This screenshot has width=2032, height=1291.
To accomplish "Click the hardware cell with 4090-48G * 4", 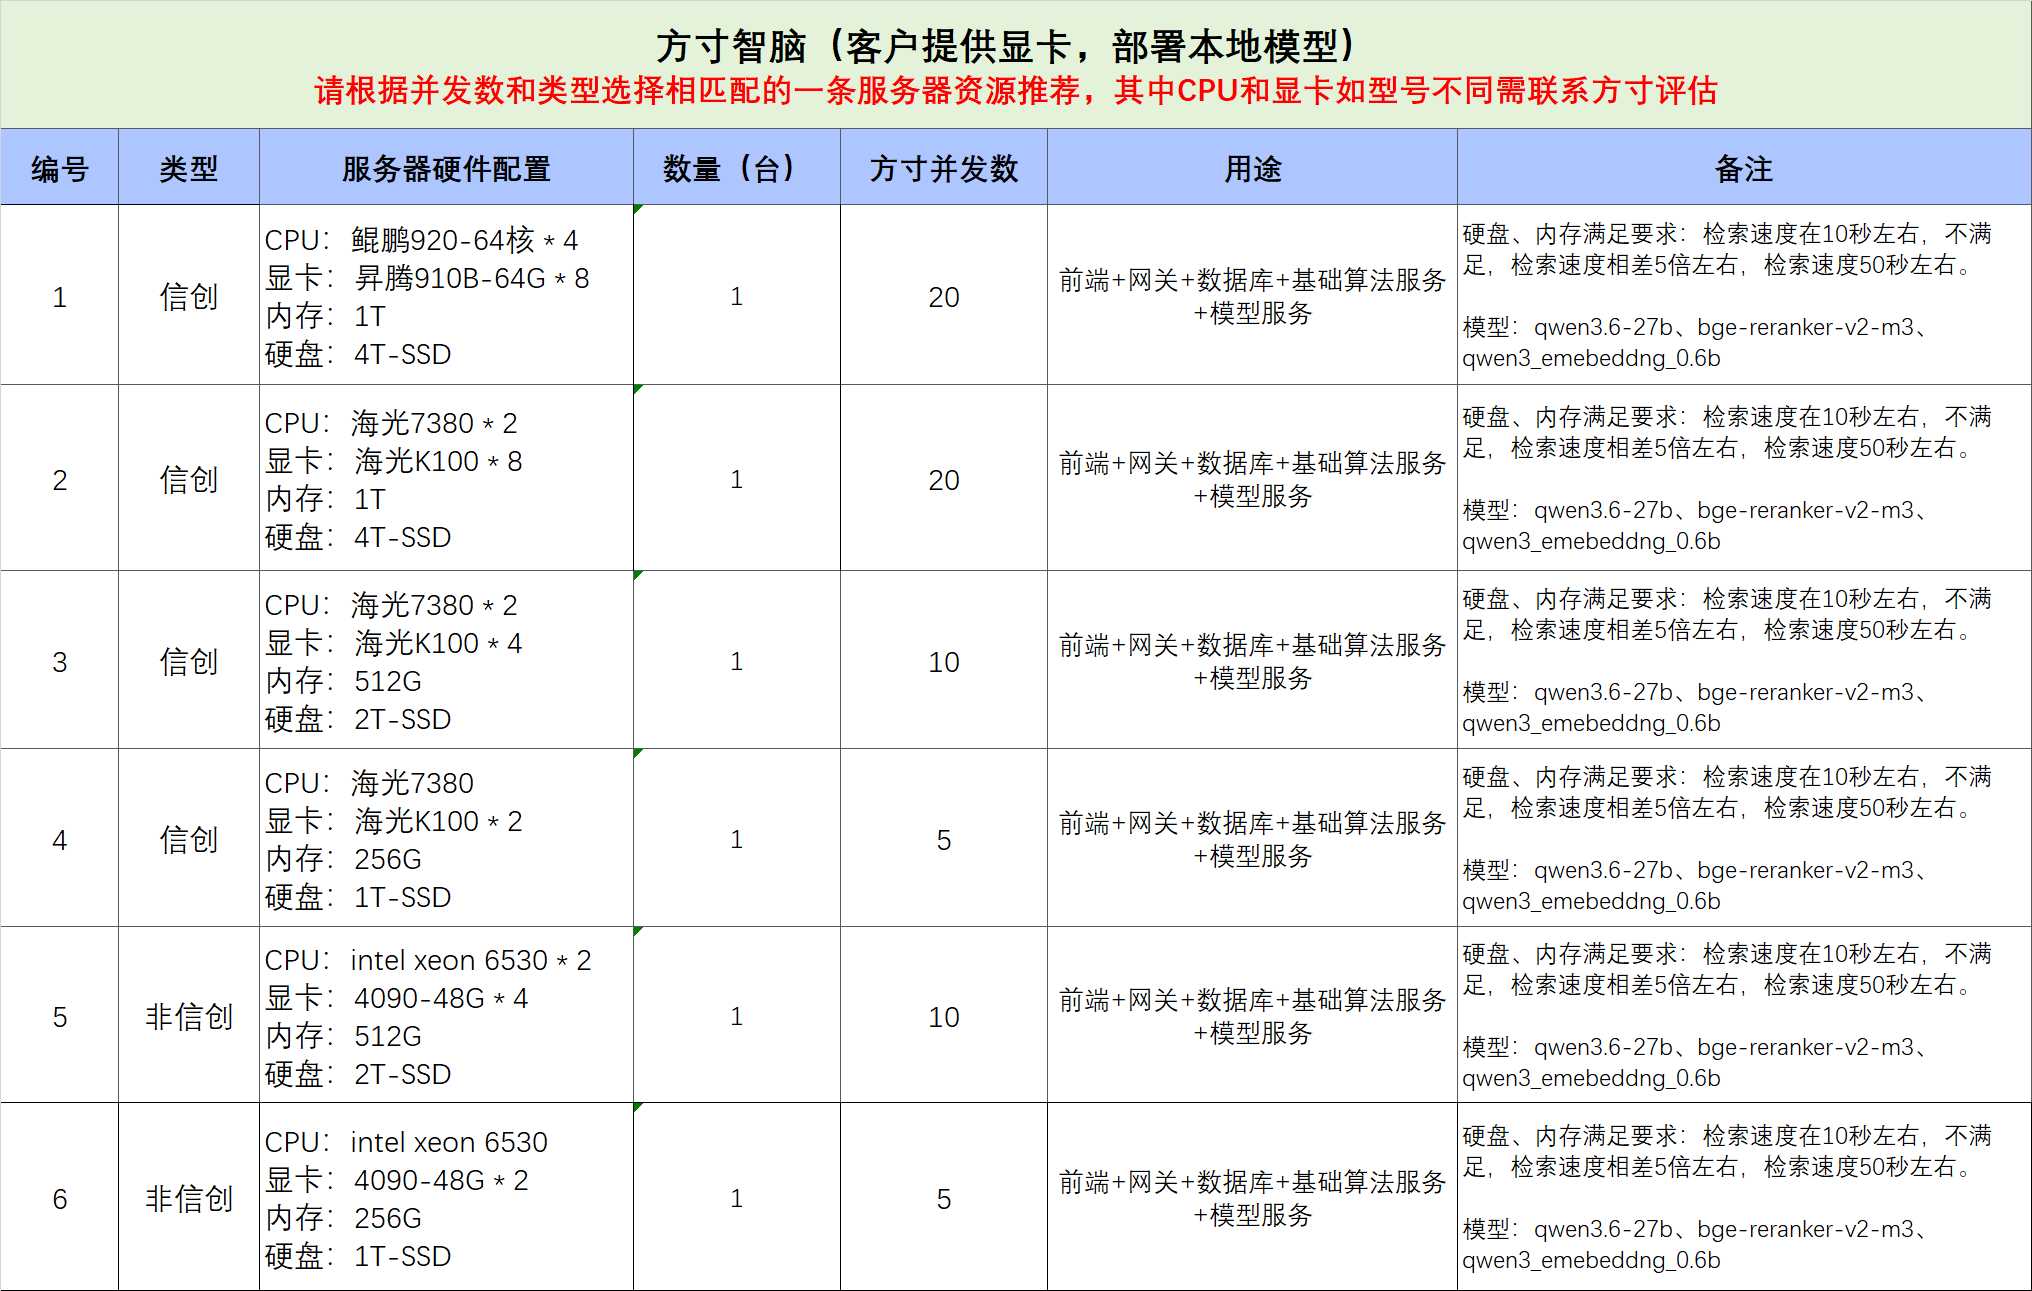I will coord(446,1016).
